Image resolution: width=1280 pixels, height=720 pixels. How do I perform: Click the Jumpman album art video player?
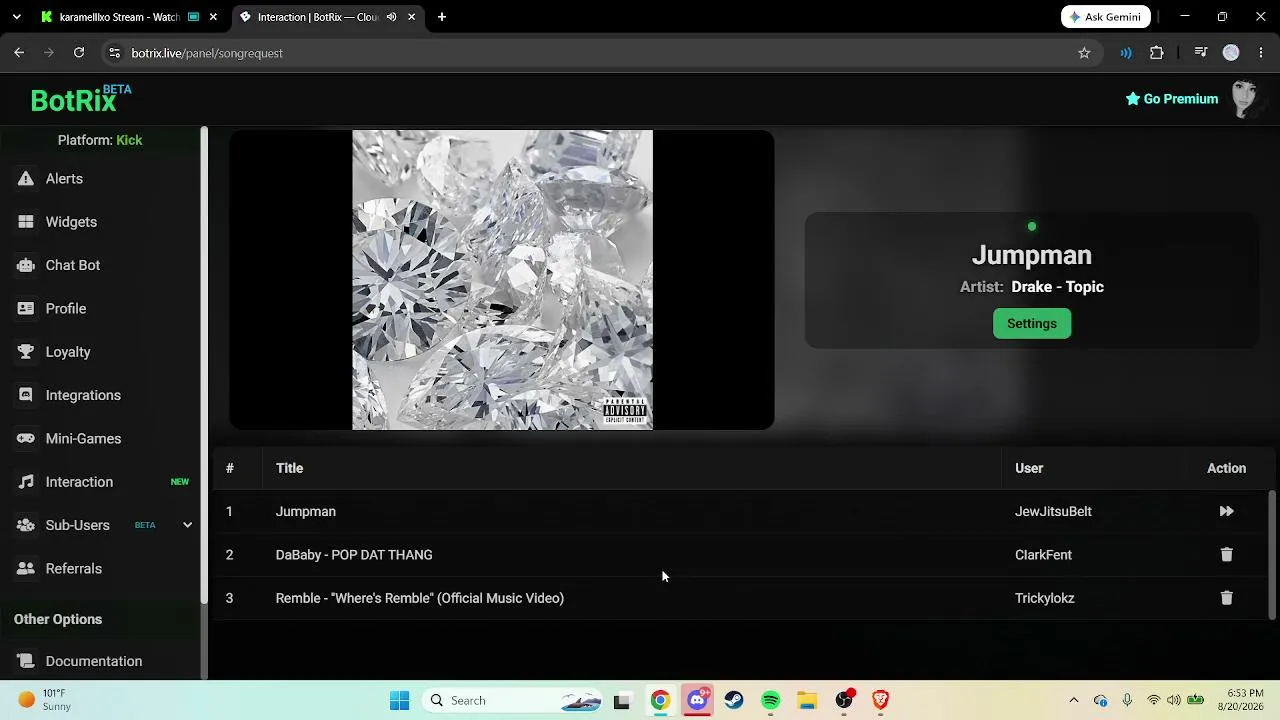coord(502,280)
